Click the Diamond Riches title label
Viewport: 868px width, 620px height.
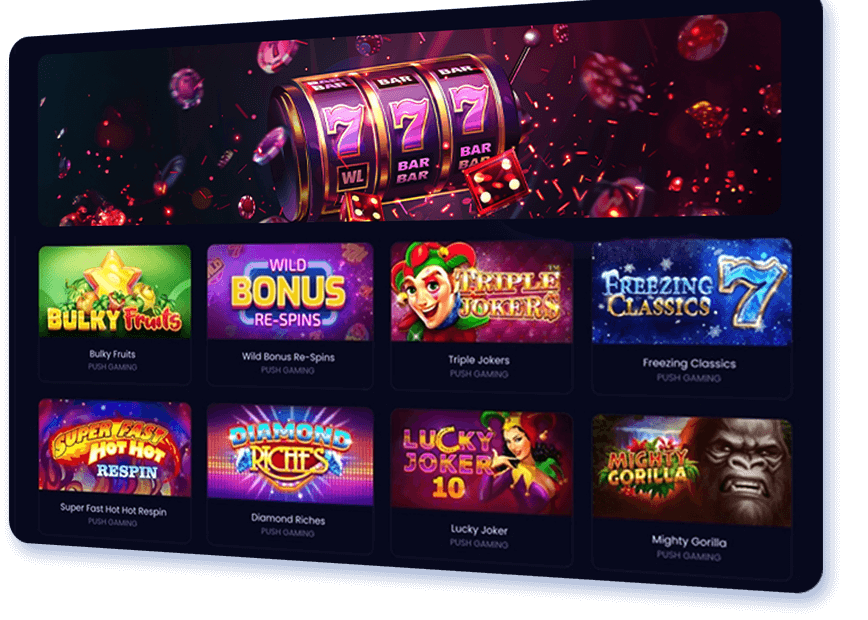288,519
